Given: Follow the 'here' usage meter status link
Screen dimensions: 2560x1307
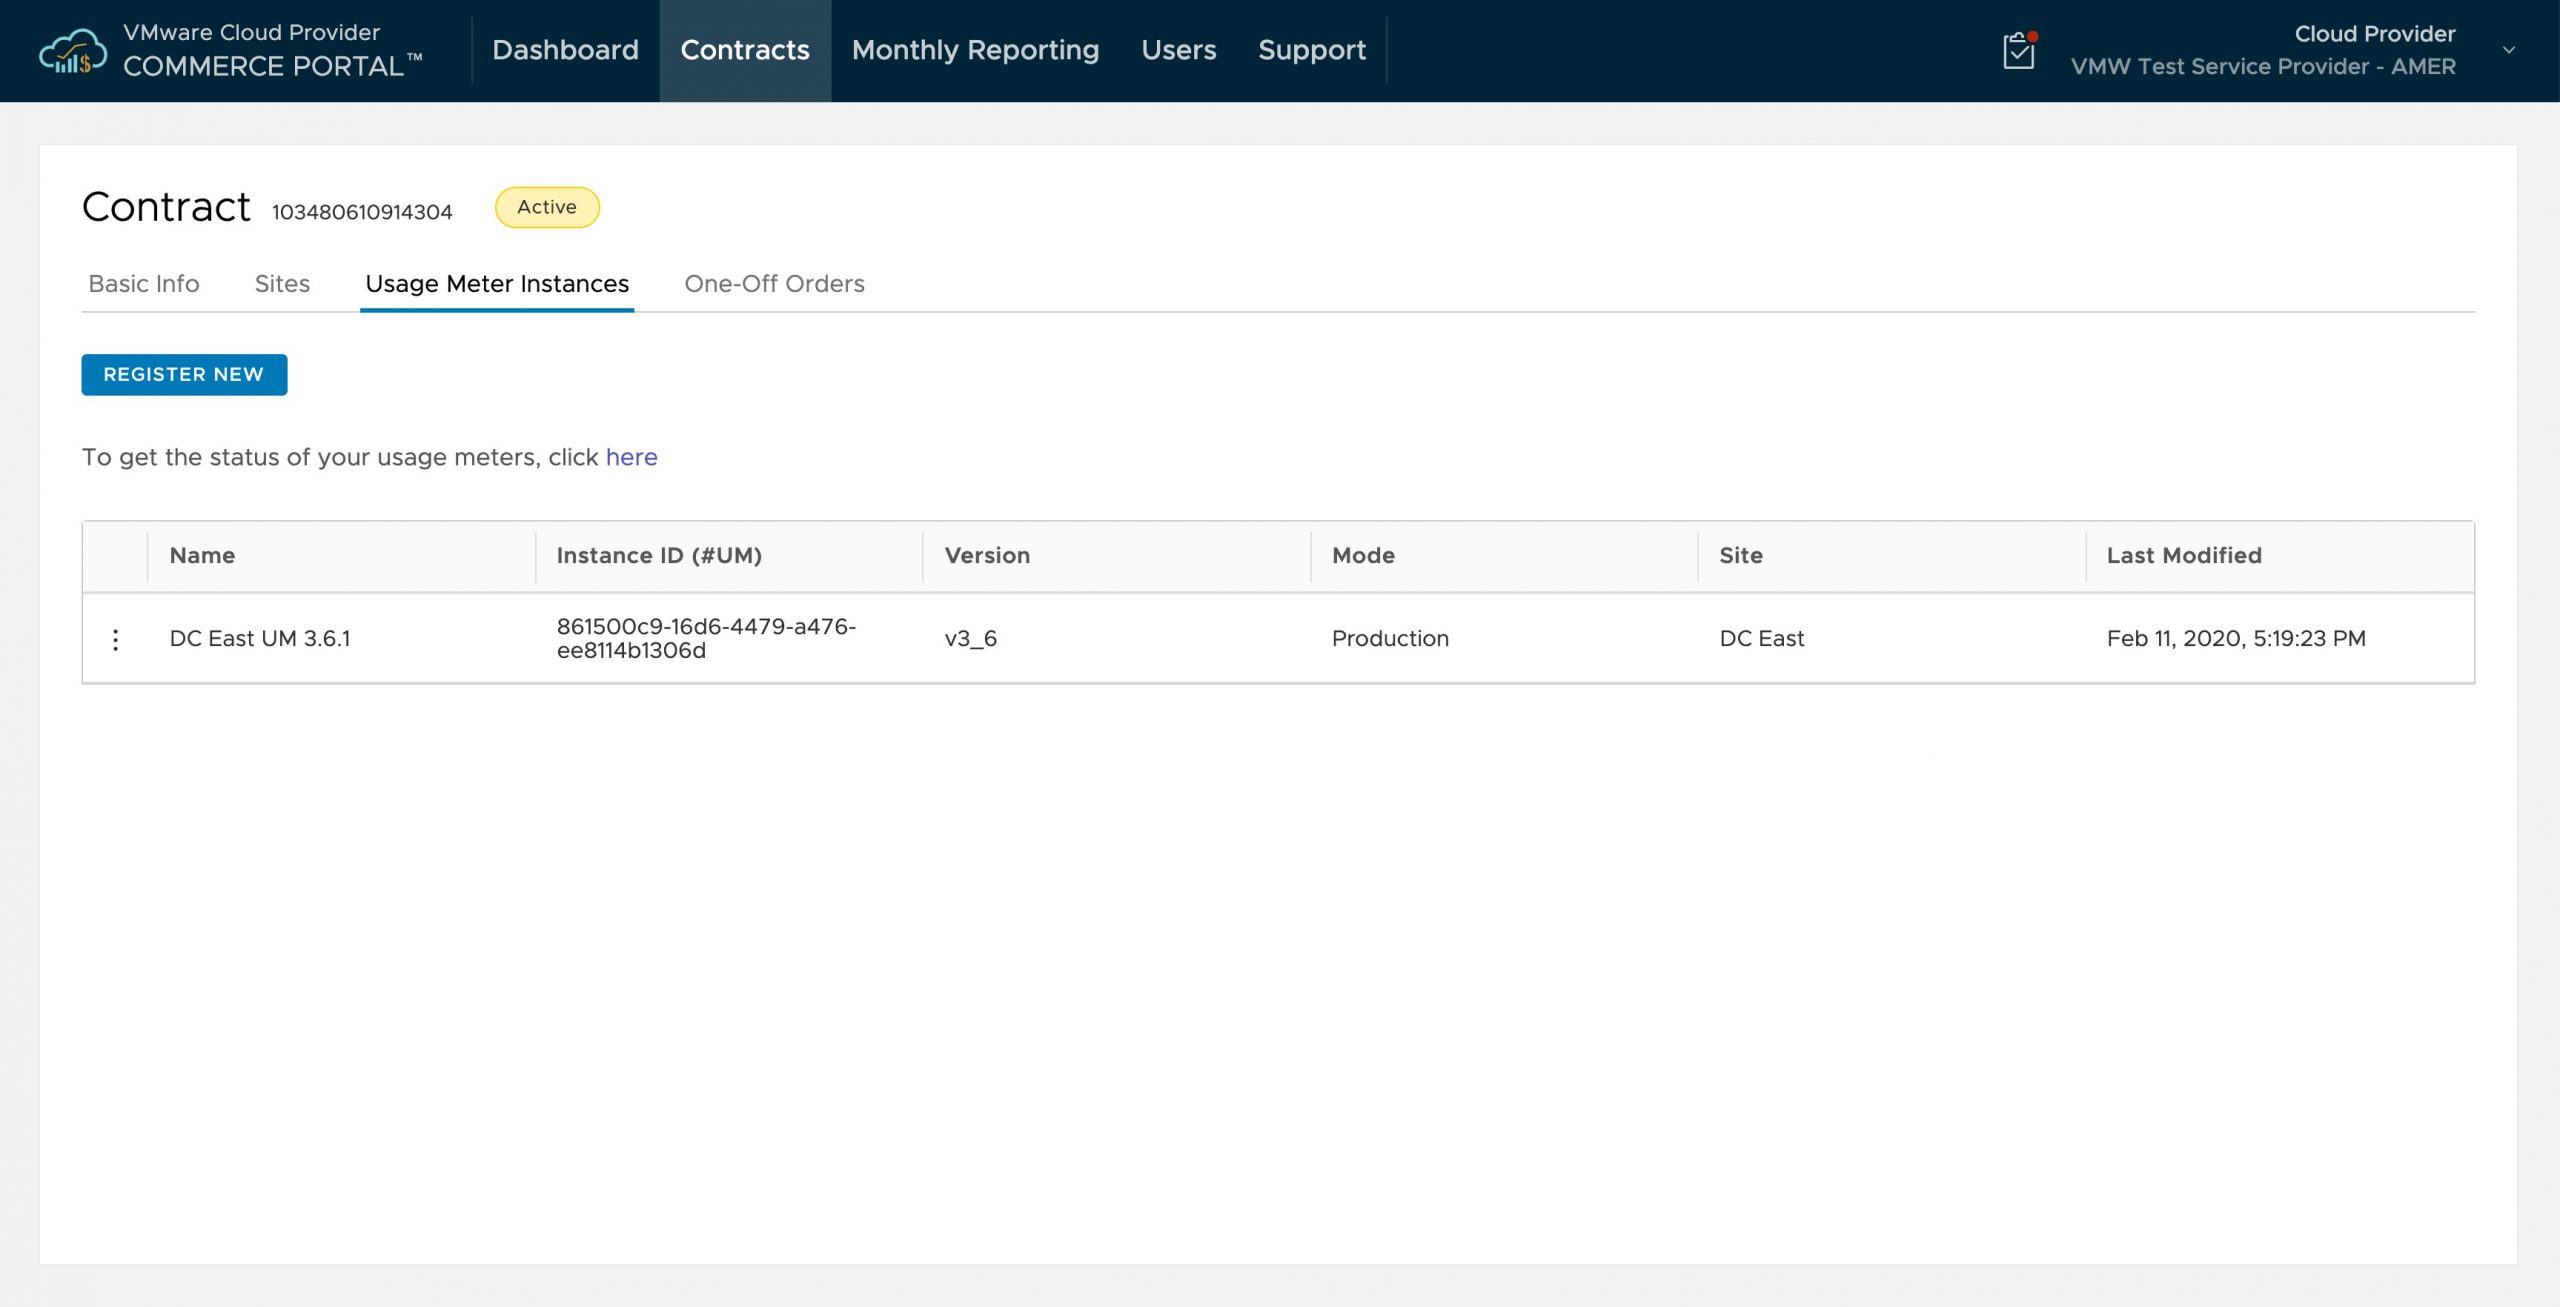Looking at the screenshot, I should pyautogui.click(x=631, y=457).
